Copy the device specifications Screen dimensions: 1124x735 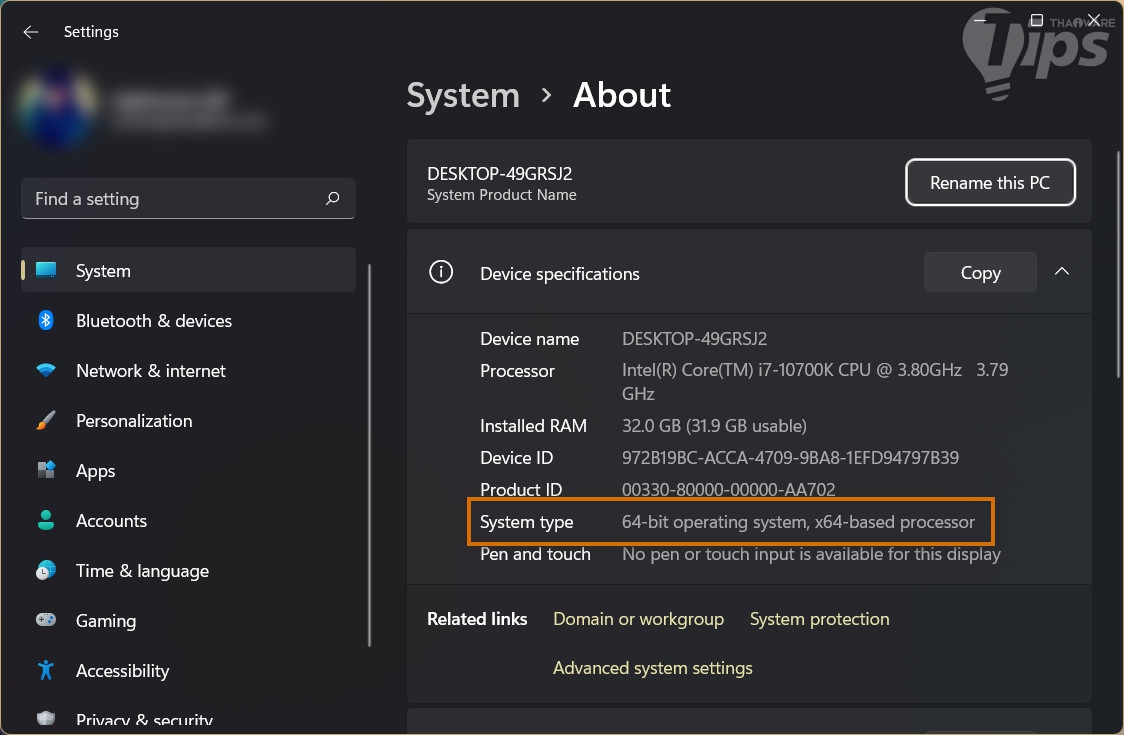click(980, 273)
